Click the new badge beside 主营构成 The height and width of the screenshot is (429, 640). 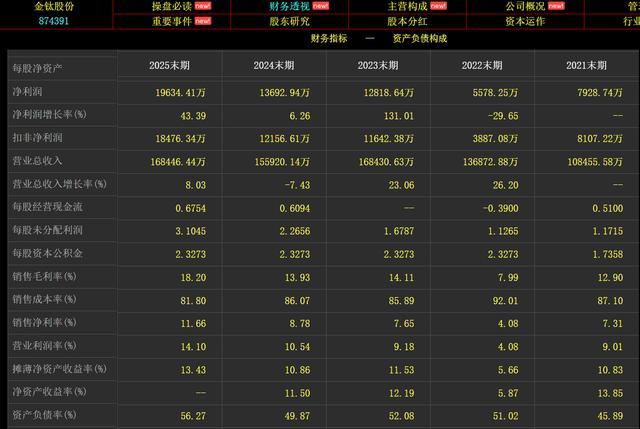439,6
